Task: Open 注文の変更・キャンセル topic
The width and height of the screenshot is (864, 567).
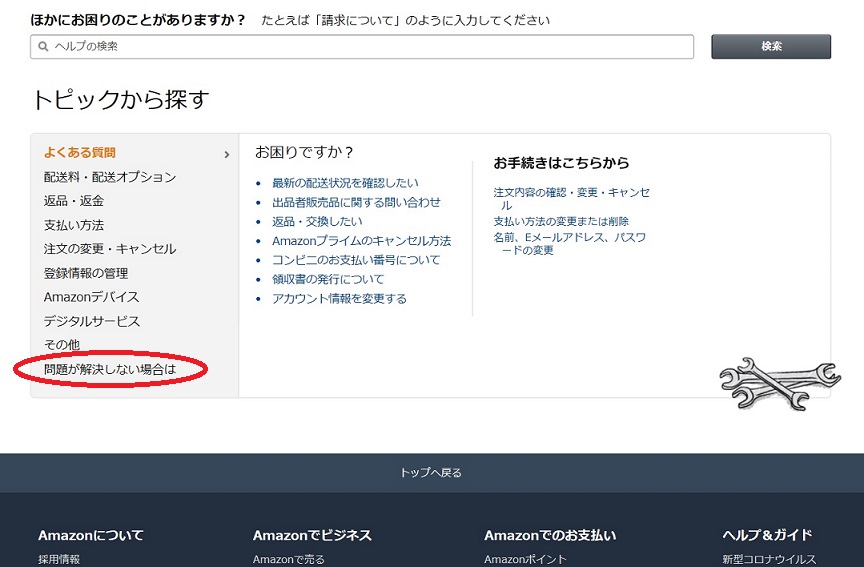Action: pyautogui.click(x=110, y=249)
